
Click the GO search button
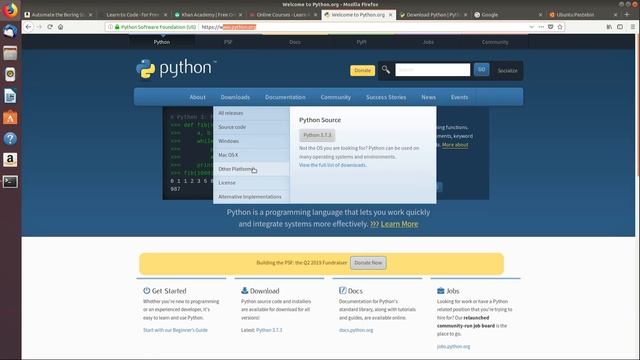[482, 69]
